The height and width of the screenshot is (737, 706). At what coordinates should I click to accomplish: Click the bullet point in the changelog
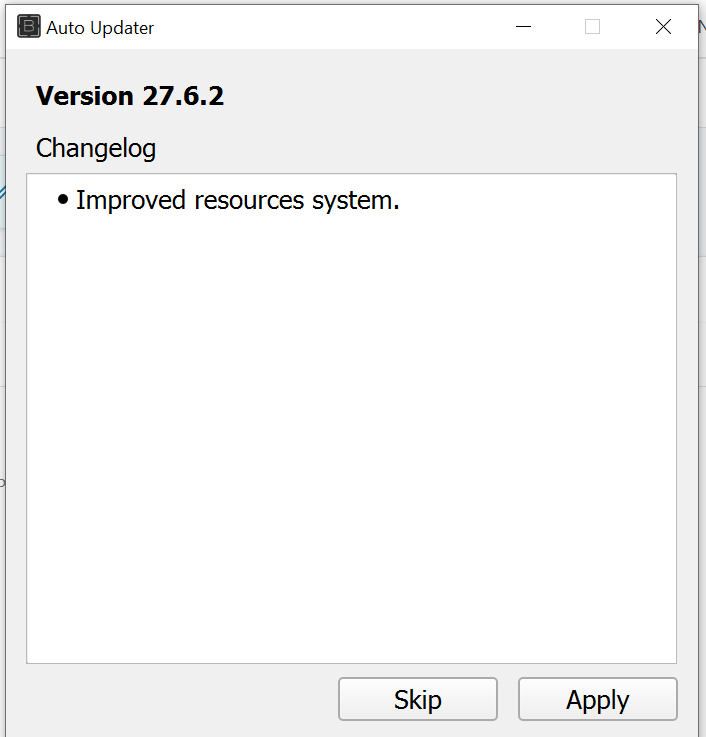coord(63,201)
